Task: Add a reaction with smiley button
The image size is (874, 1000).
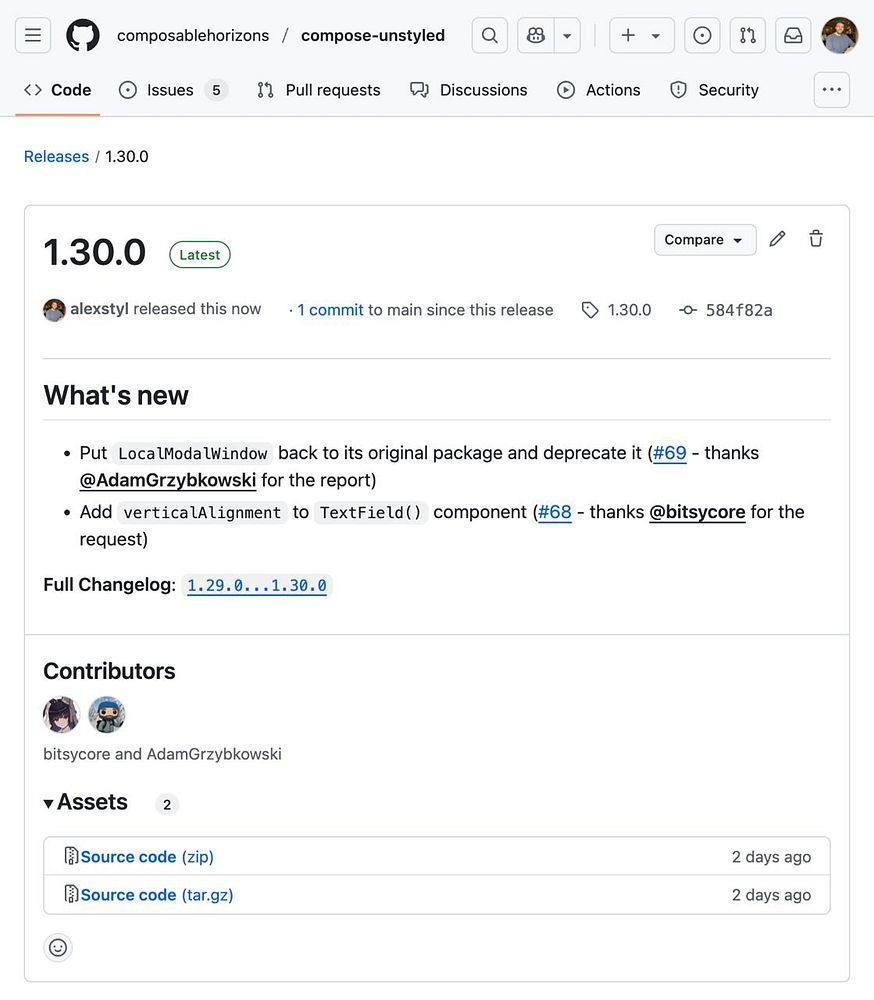Action: pyautogui.click(x=58, y=947)
